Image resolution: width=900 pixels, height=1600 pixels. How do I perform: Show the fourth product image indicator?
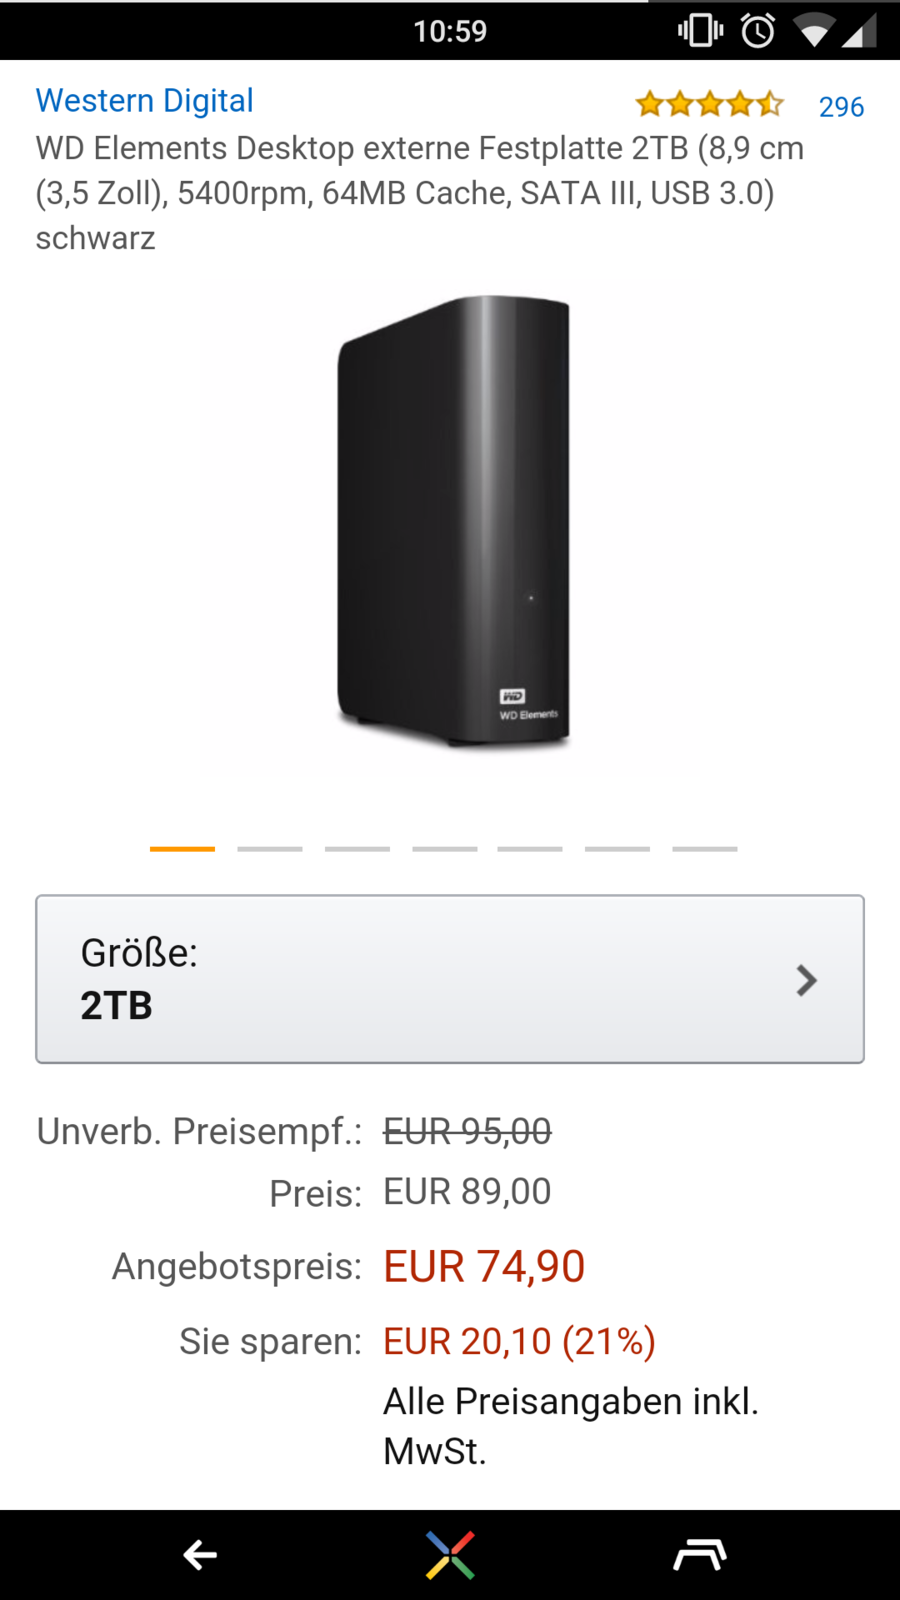[445, 848]
